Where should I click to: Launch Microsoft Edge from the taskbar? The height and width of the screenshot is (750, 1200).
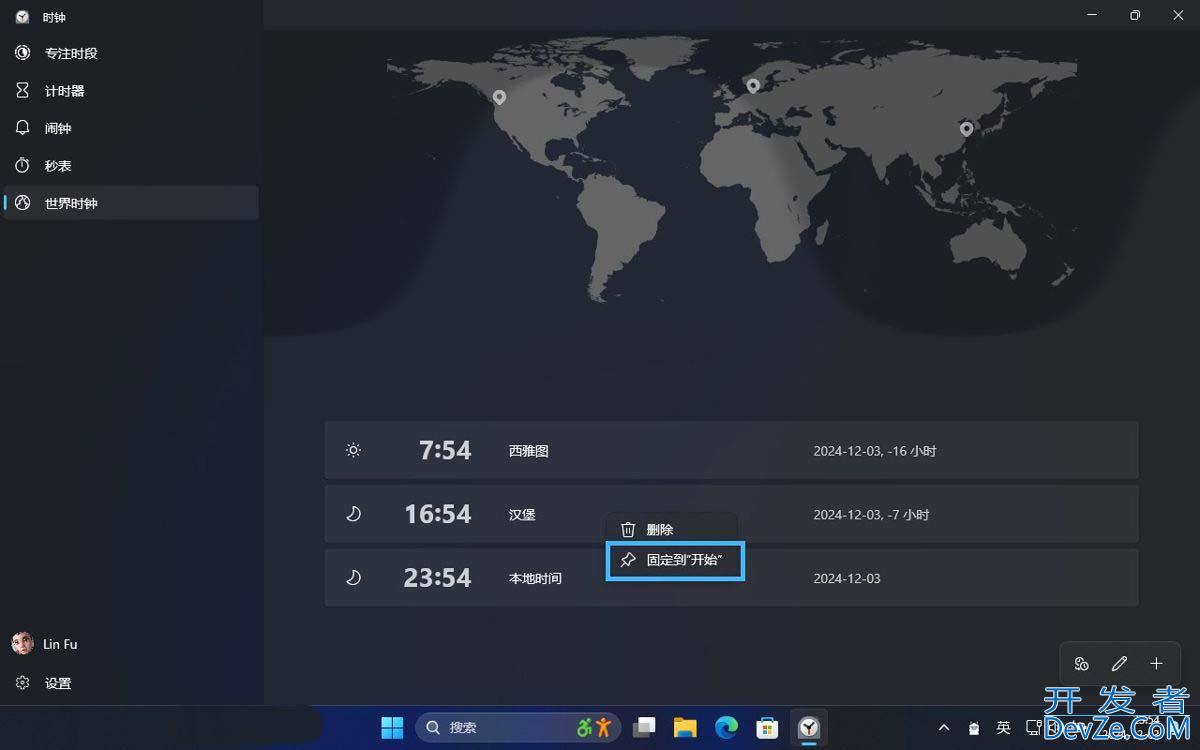tap(726, 727)
